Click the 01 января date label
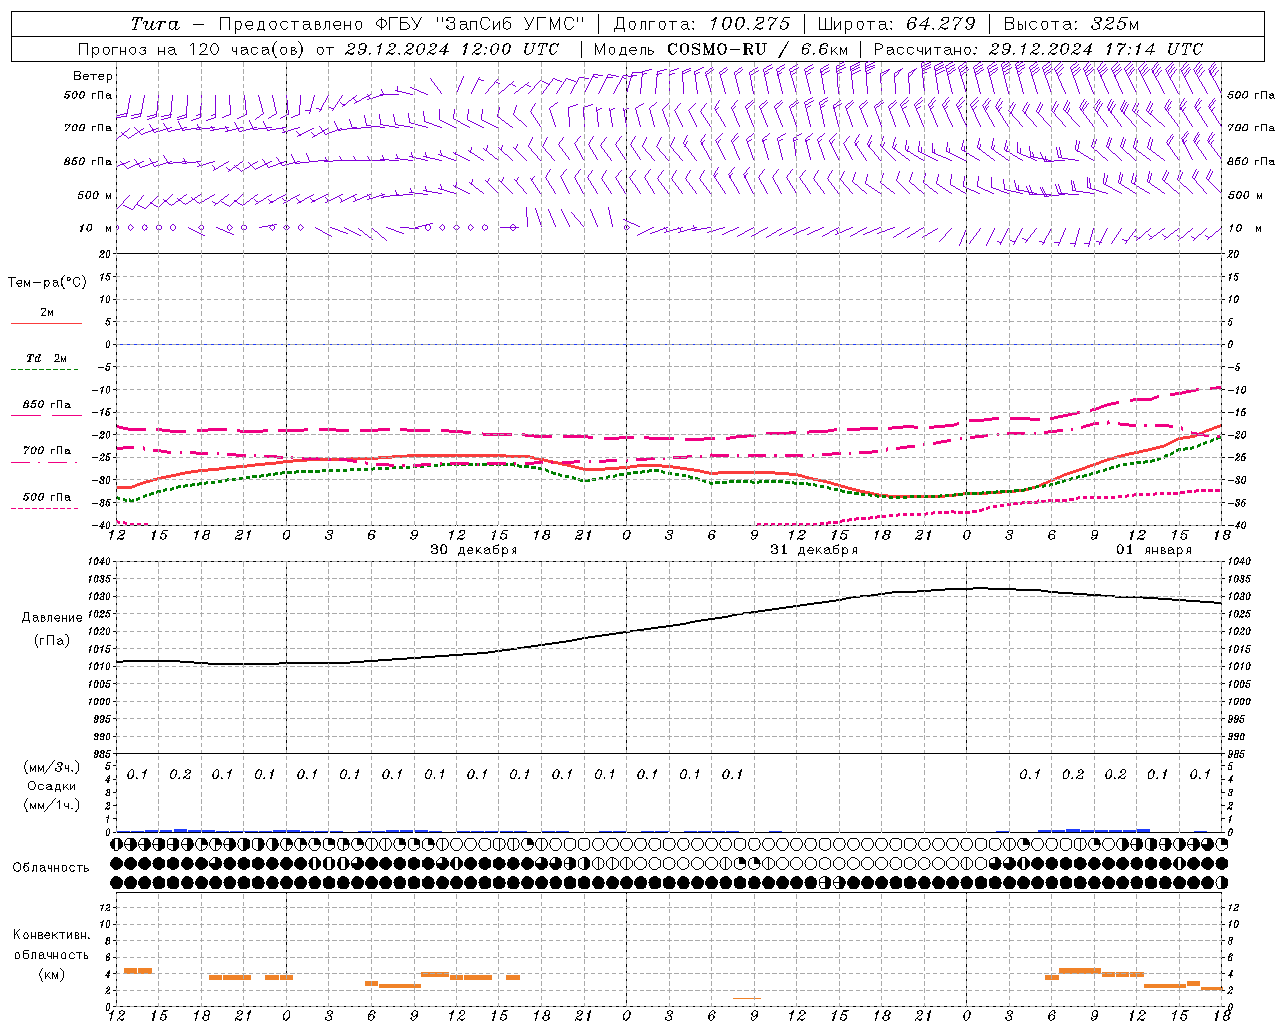 [1154, 550]
